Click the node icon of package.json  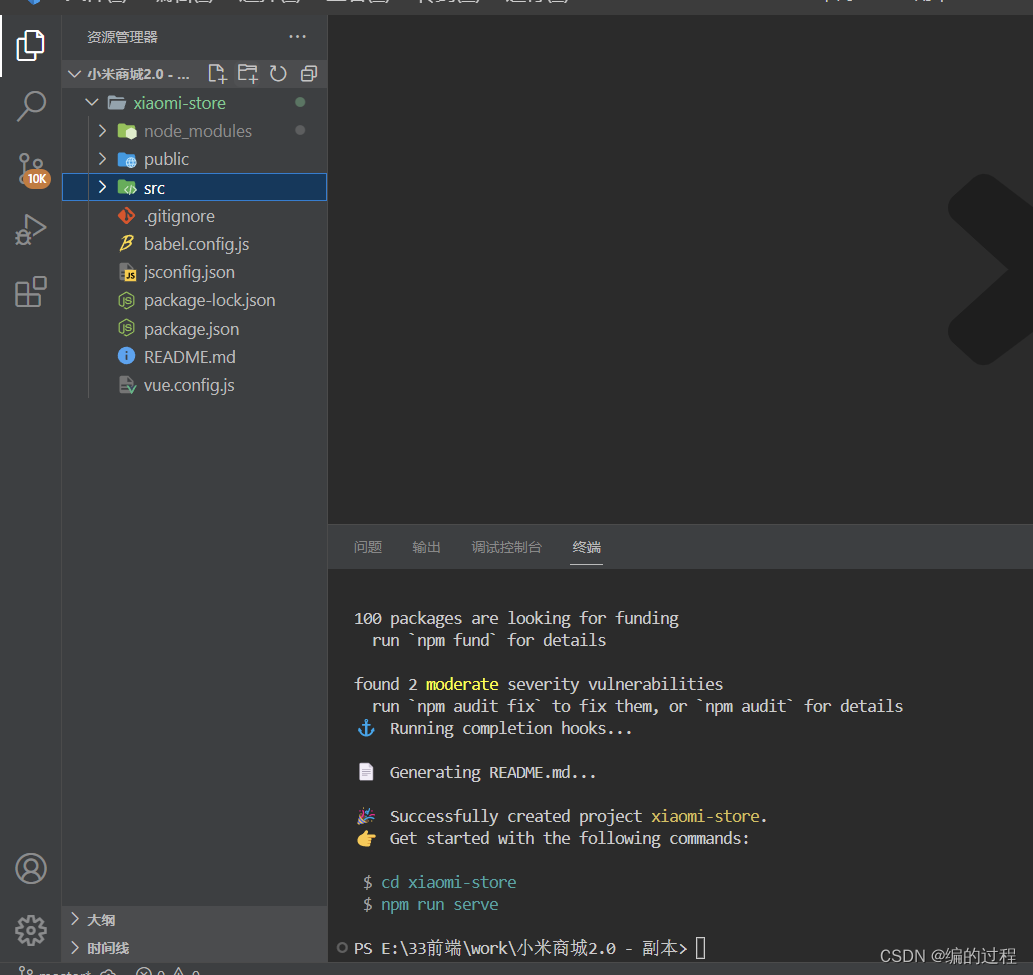point(126,328)
